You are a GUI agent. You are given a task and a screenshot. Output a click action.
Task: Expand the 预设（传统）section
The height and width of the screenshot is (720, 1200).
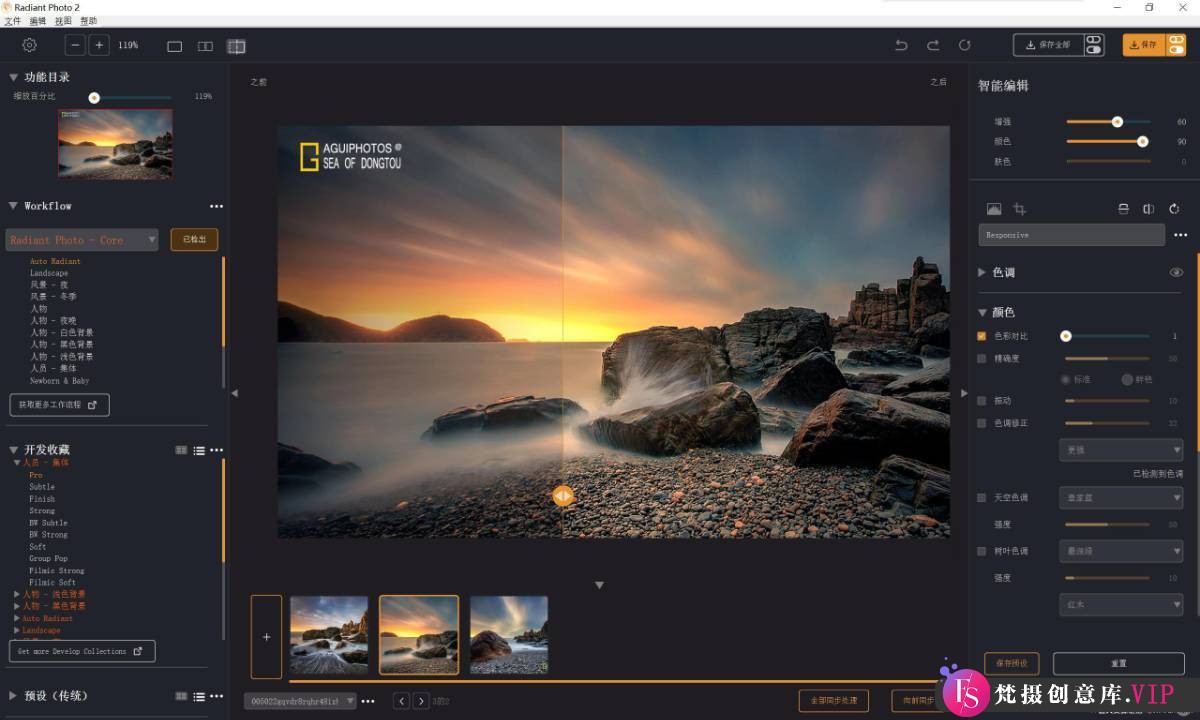(x=14, y=696)
